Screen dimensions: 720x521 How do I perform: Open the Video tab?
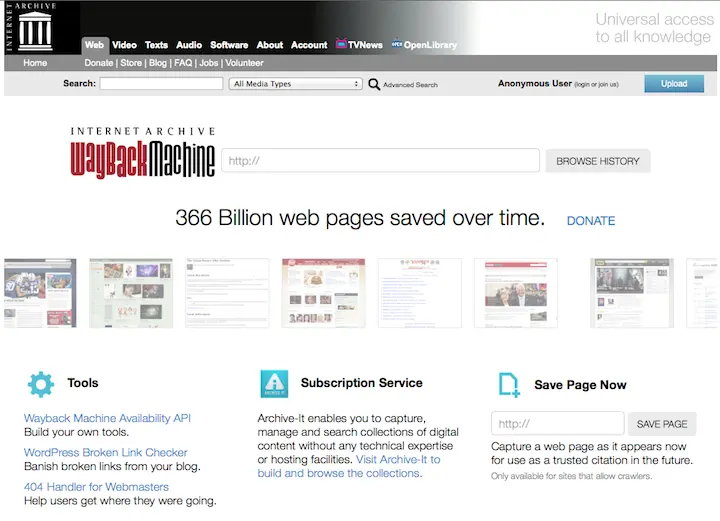(x=124, y=45)
